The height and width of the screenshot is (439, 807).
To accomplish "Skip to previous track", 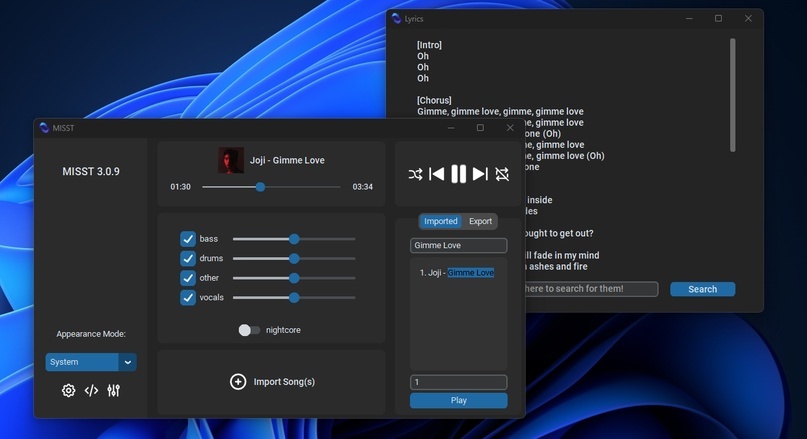I will pos(436,174).
